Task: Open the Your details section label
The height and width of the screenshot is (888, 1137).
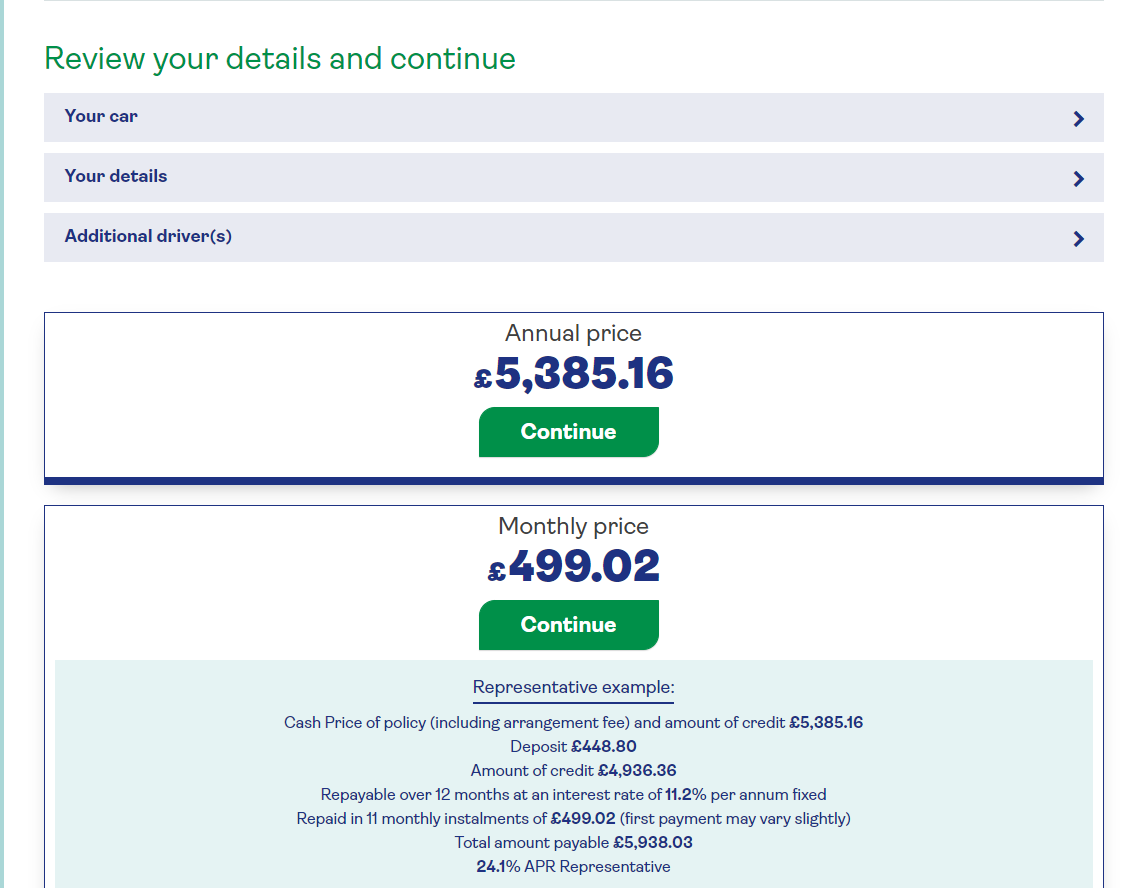Action: (116, 176)
